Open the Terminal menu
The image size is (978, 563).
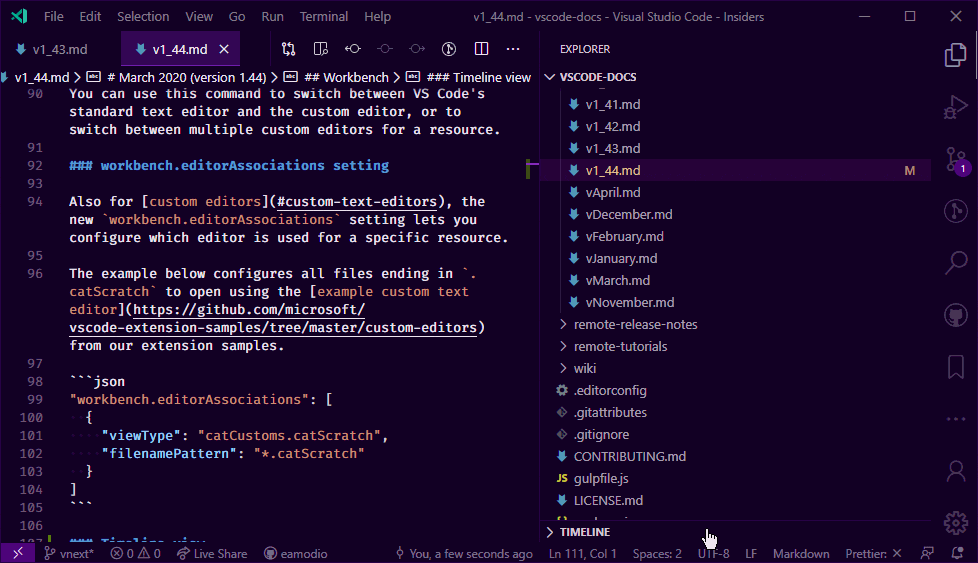coord(323,17)
